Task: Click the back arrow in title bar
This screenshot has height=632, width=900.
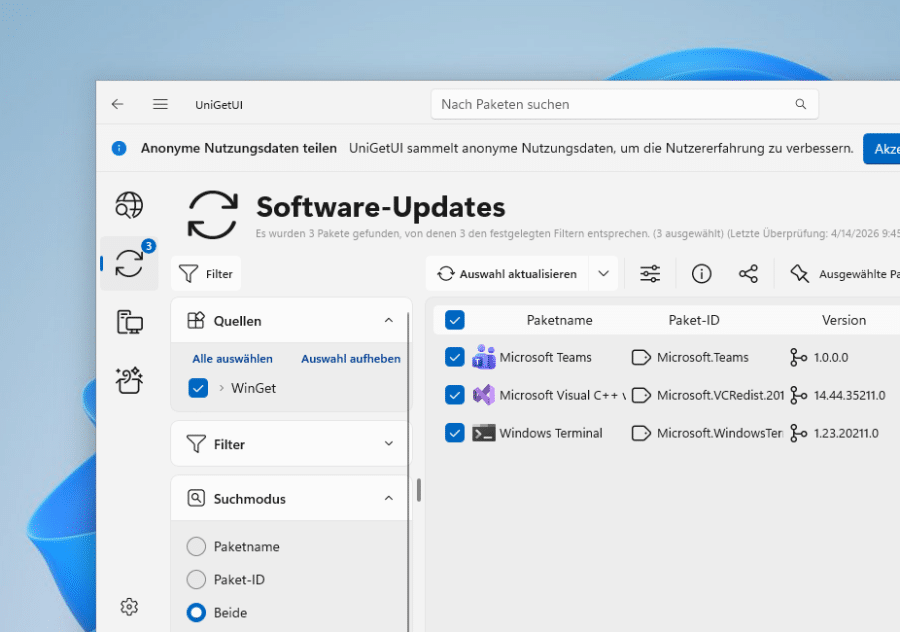Action: tap(118, 104)
